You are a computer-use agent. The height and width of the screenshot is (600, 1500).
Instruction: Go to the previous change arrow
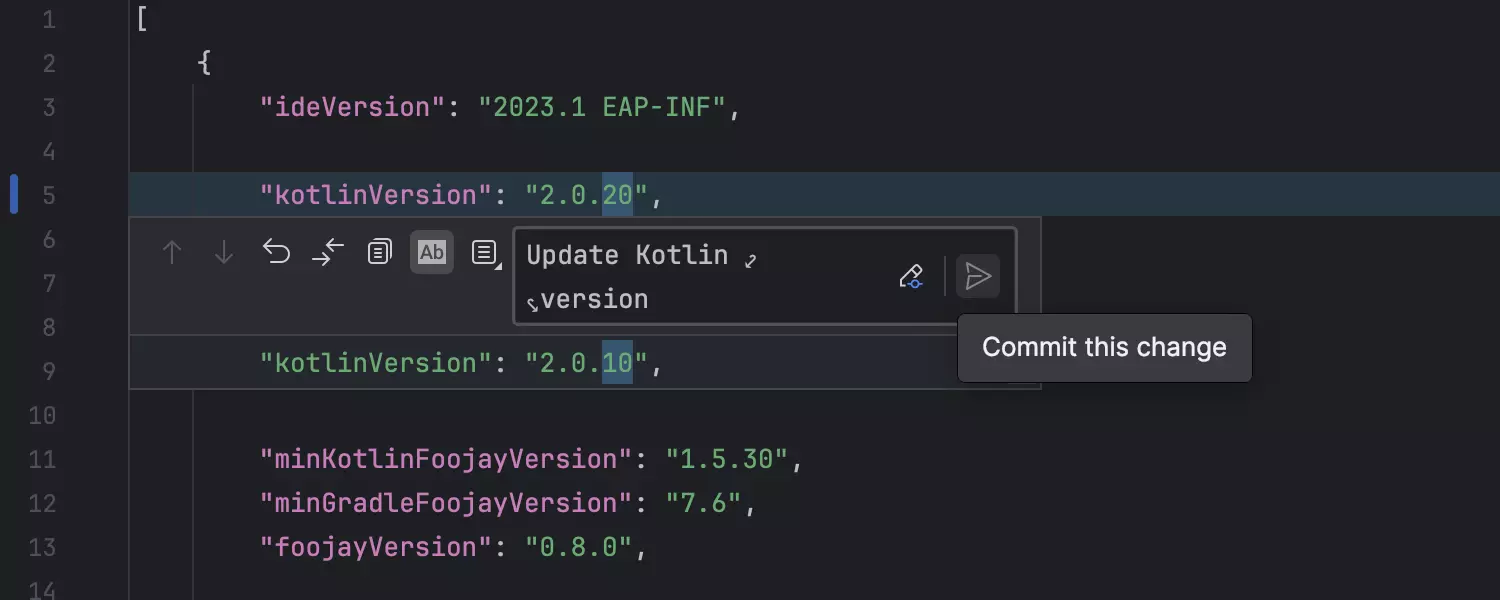click(x=172, y=253)
